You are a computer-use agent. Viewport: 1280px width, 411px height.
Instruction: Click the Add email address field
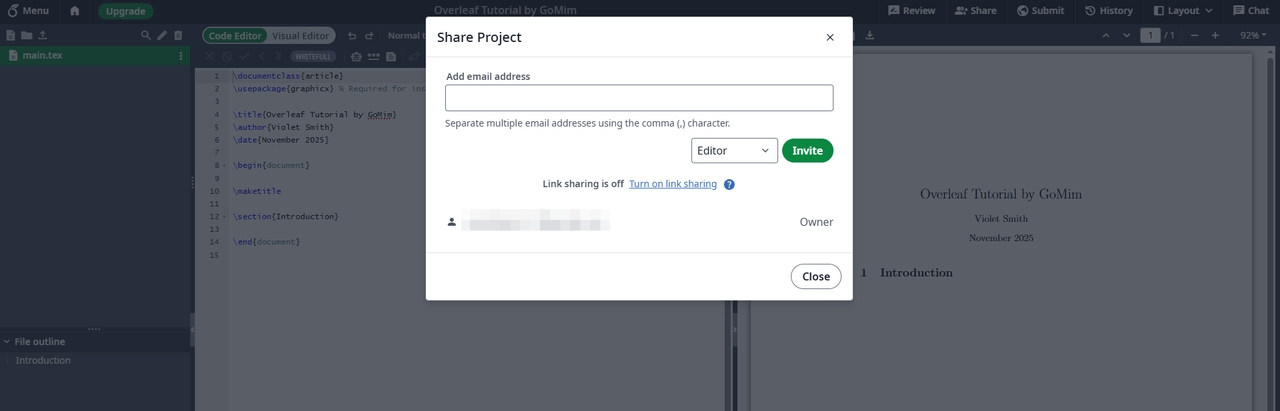pos(639,98)
